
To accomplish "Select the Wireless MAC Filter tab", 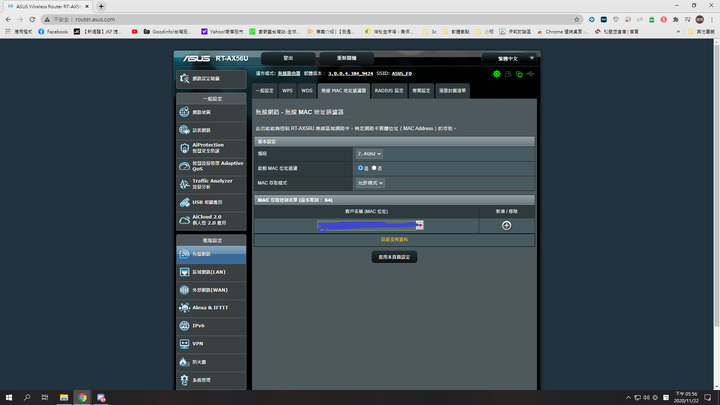I will [343, 91].
